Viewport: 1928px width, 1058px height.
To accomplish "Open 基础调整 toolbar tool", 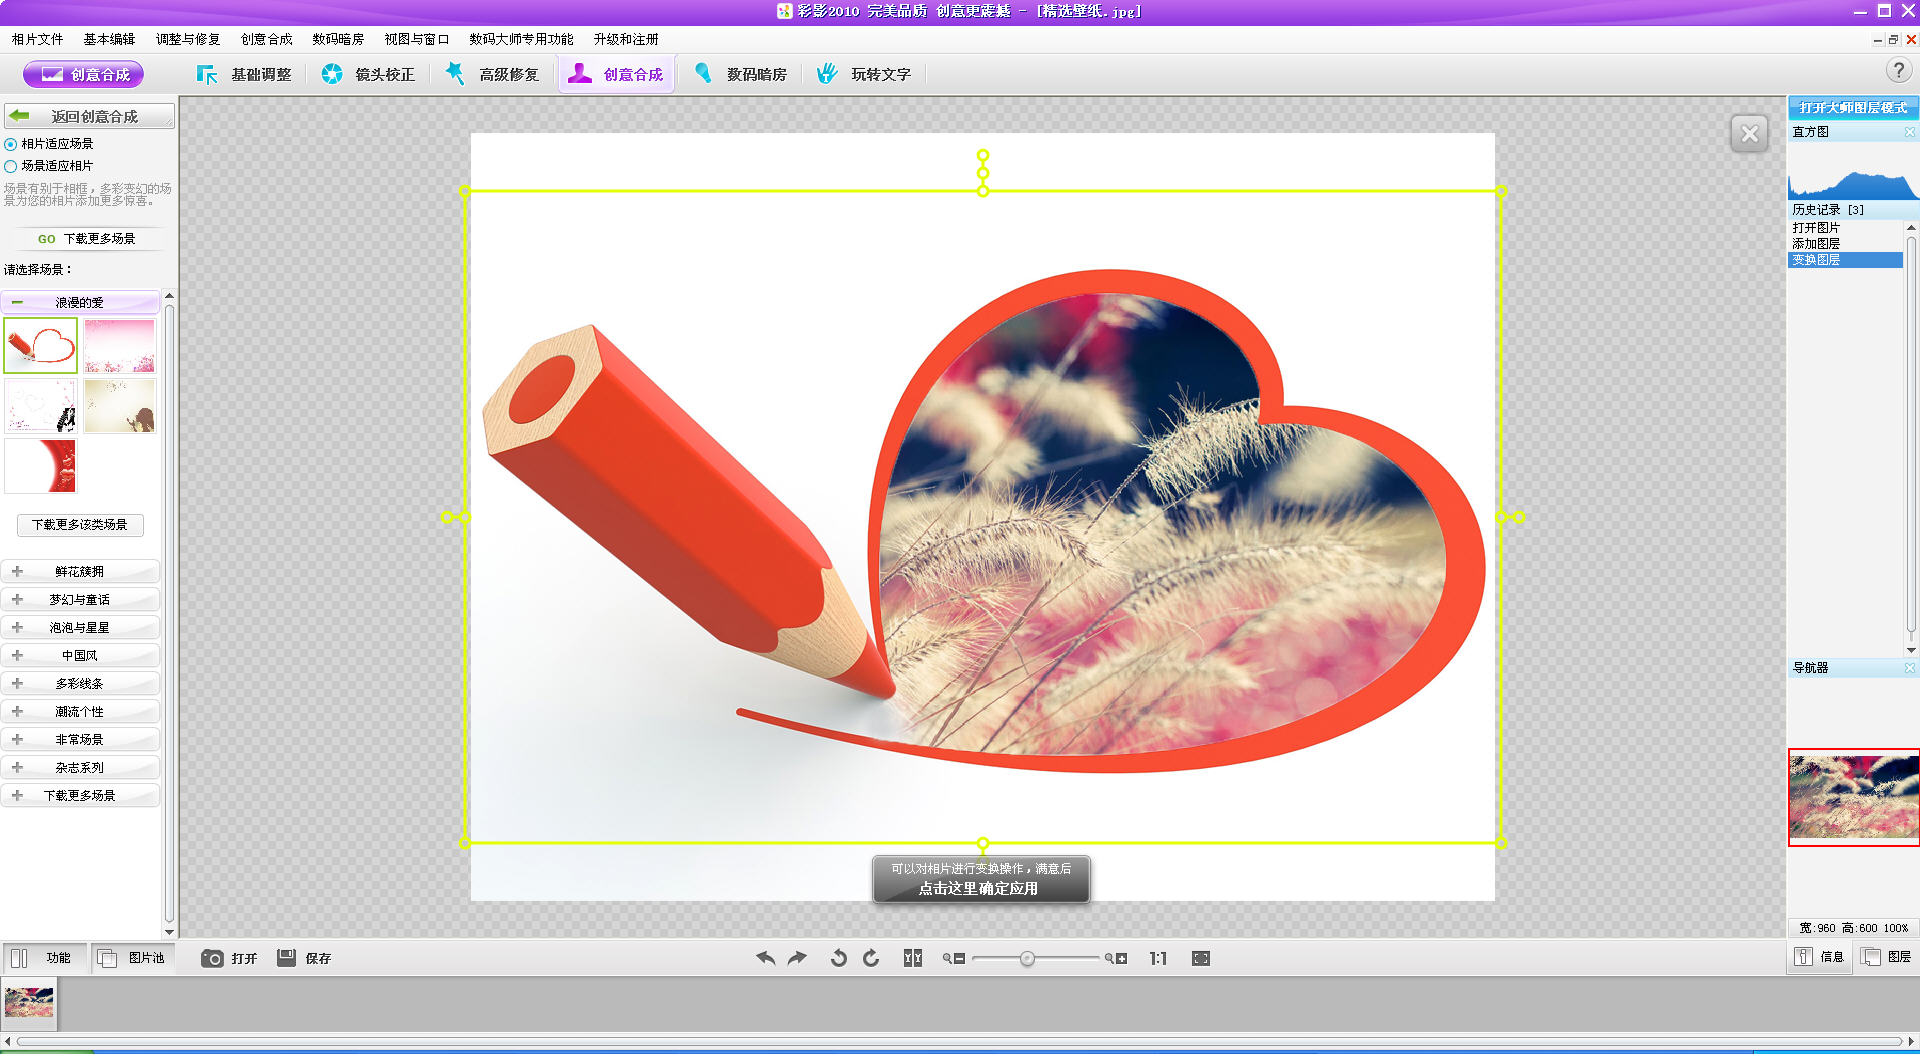I will [245, 75].
